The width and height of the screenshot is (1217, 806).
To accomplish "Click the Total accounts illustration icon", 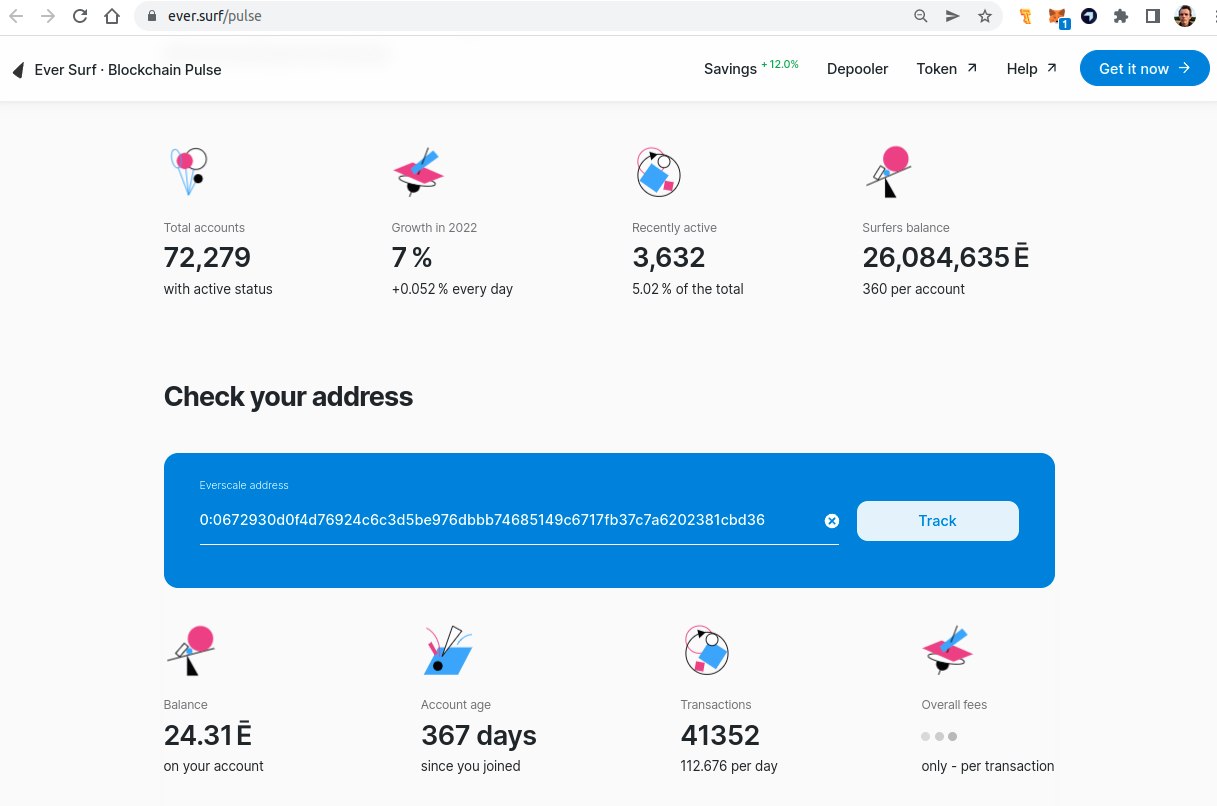I will coord(188,170).
